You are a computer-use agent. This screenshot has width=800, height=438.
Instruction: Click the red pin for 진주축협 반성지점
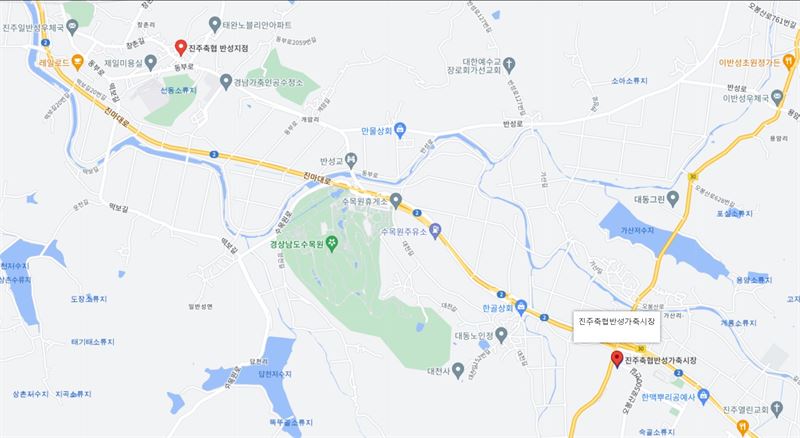tap(180, 47)
